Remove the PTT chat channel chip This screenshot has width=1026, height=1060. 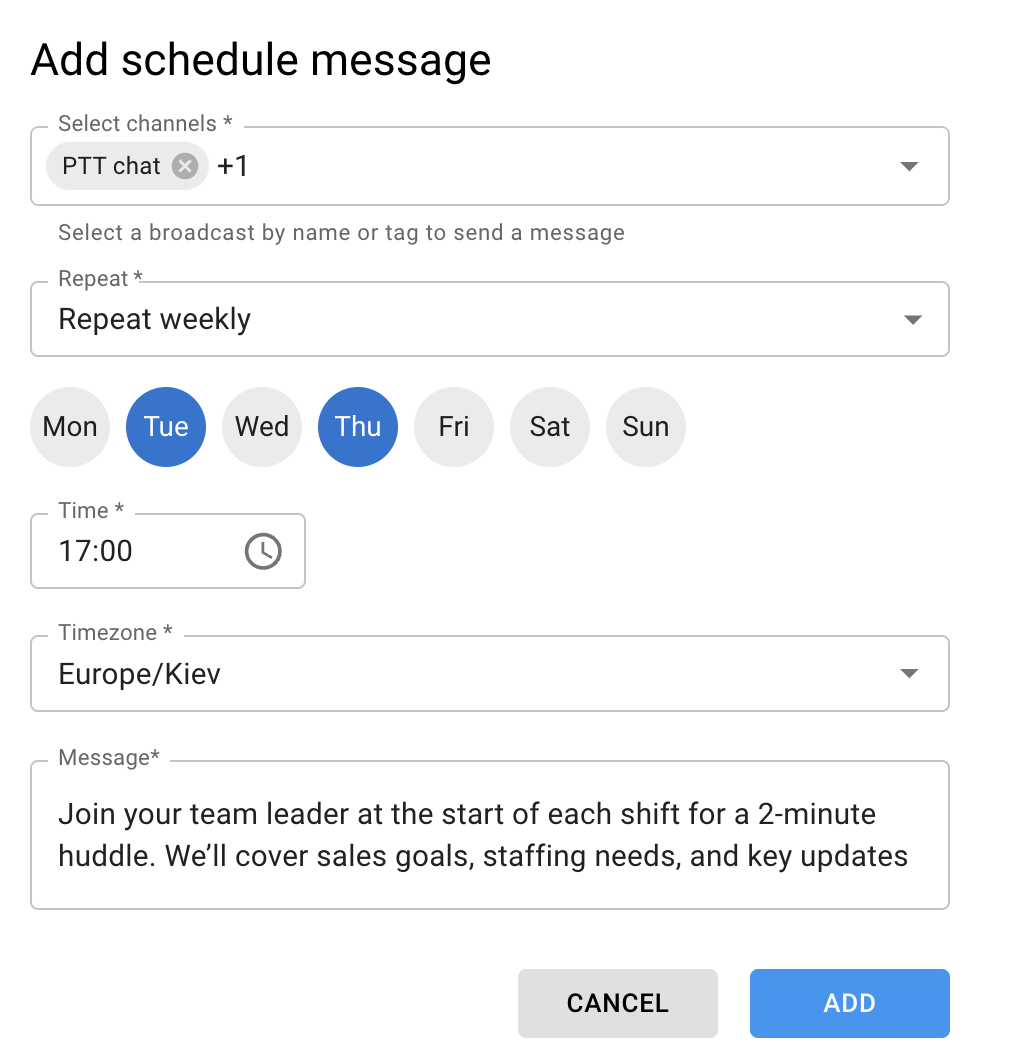click(183, 166)
